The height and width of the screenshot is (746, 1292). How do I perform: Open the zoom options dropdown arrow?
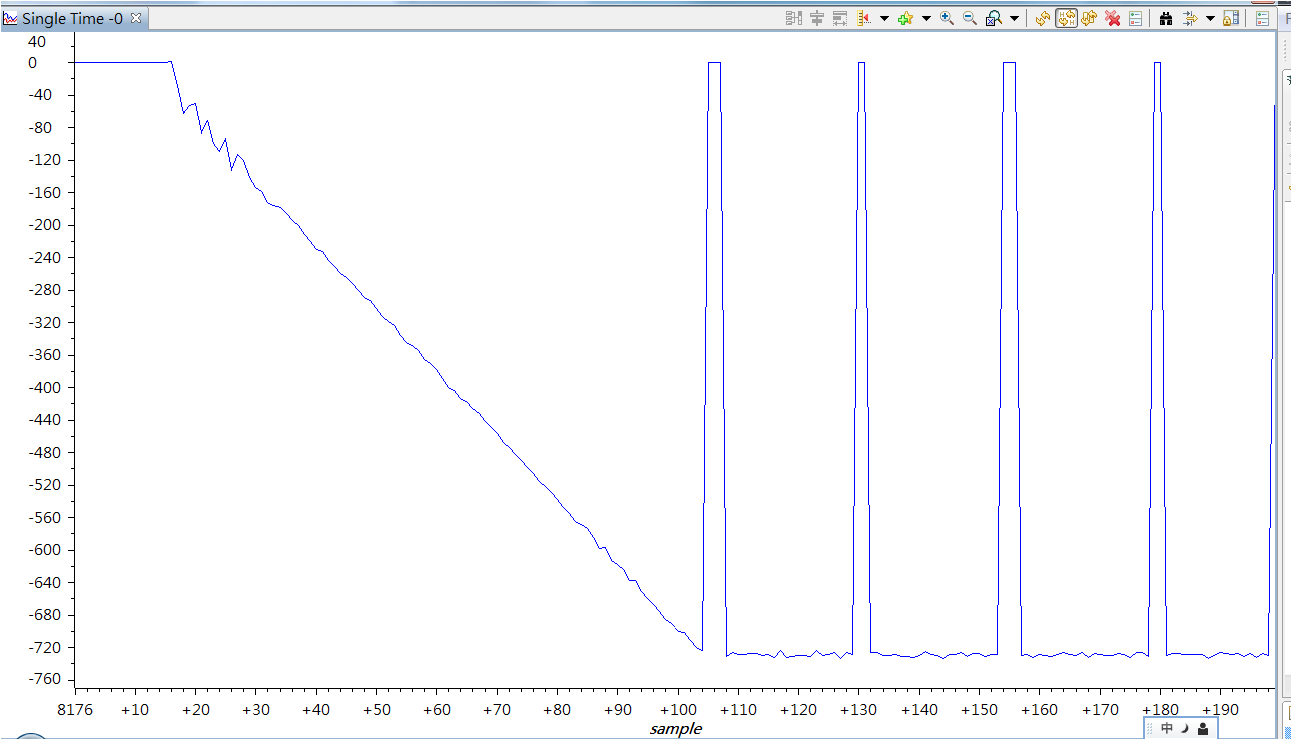(1015, 18)
